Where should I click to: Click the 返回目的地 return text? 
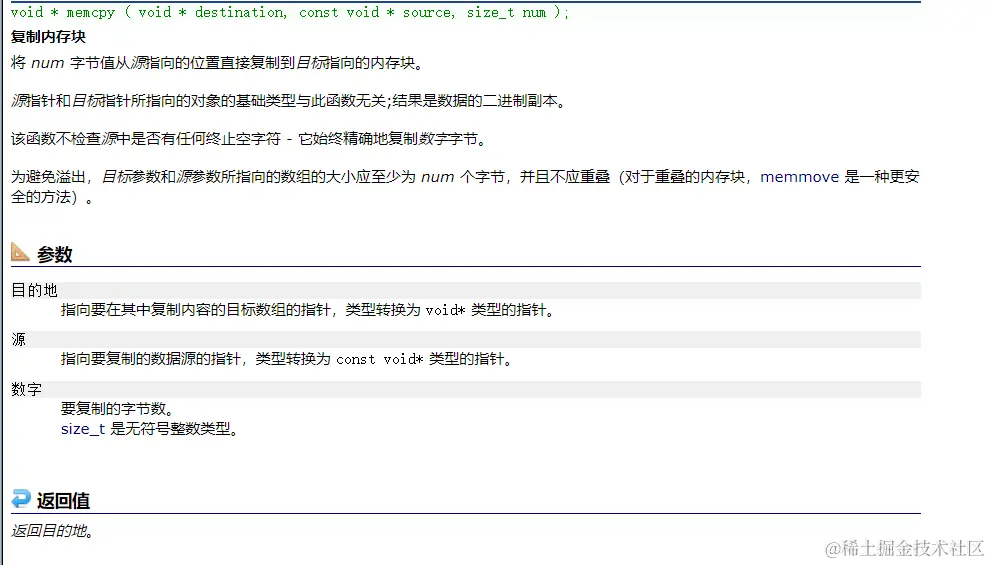click(52, 531)
